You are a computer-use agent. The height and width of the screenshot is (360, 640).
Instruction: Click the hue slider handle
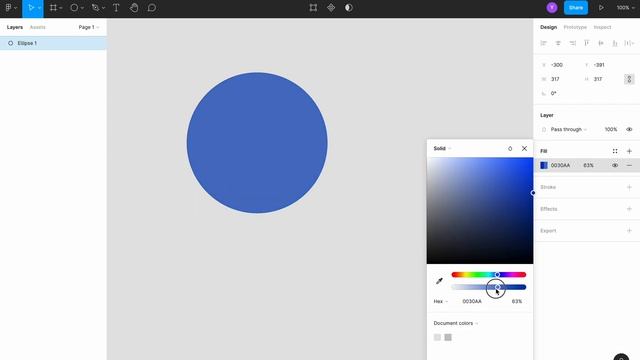click(x=497, y=275)
